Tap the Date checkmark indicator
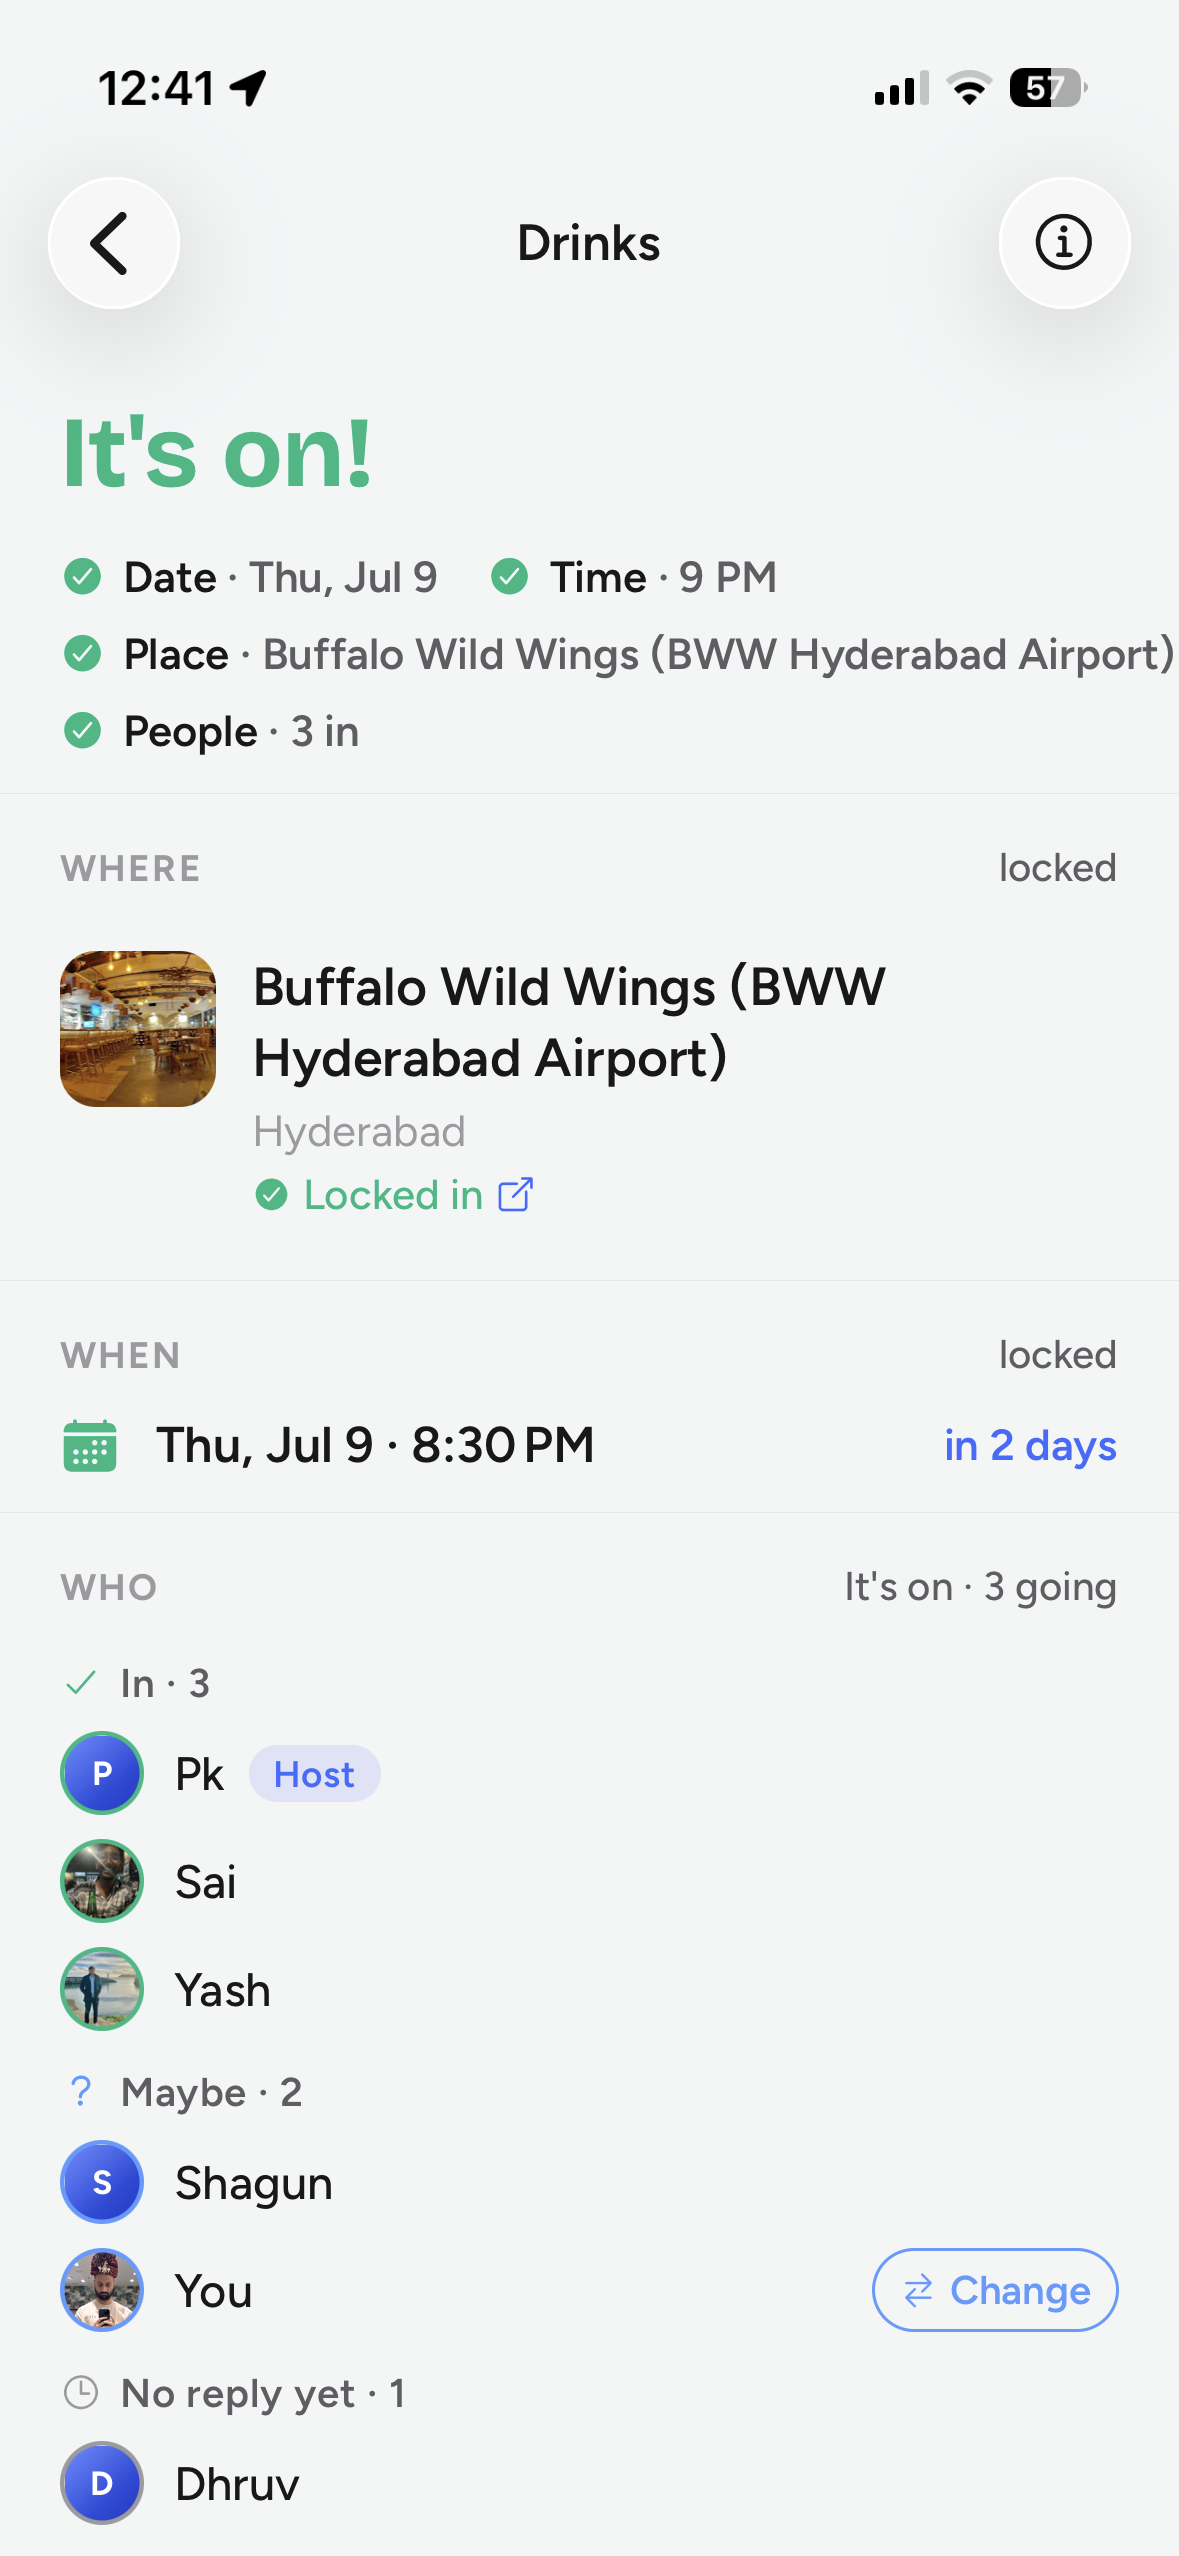This screenshot has height=2556, width=1179. 83,577
